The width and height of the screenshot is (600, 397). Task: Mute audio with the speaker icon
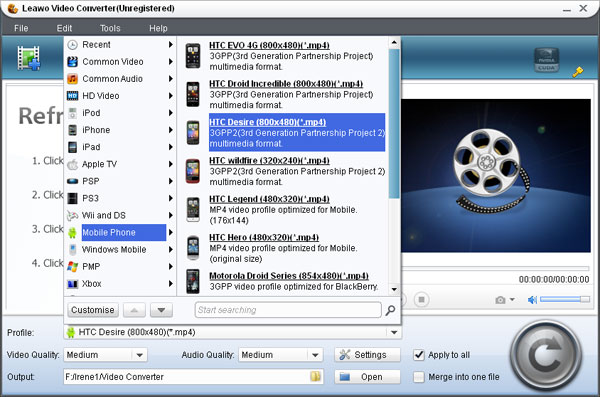532,300
